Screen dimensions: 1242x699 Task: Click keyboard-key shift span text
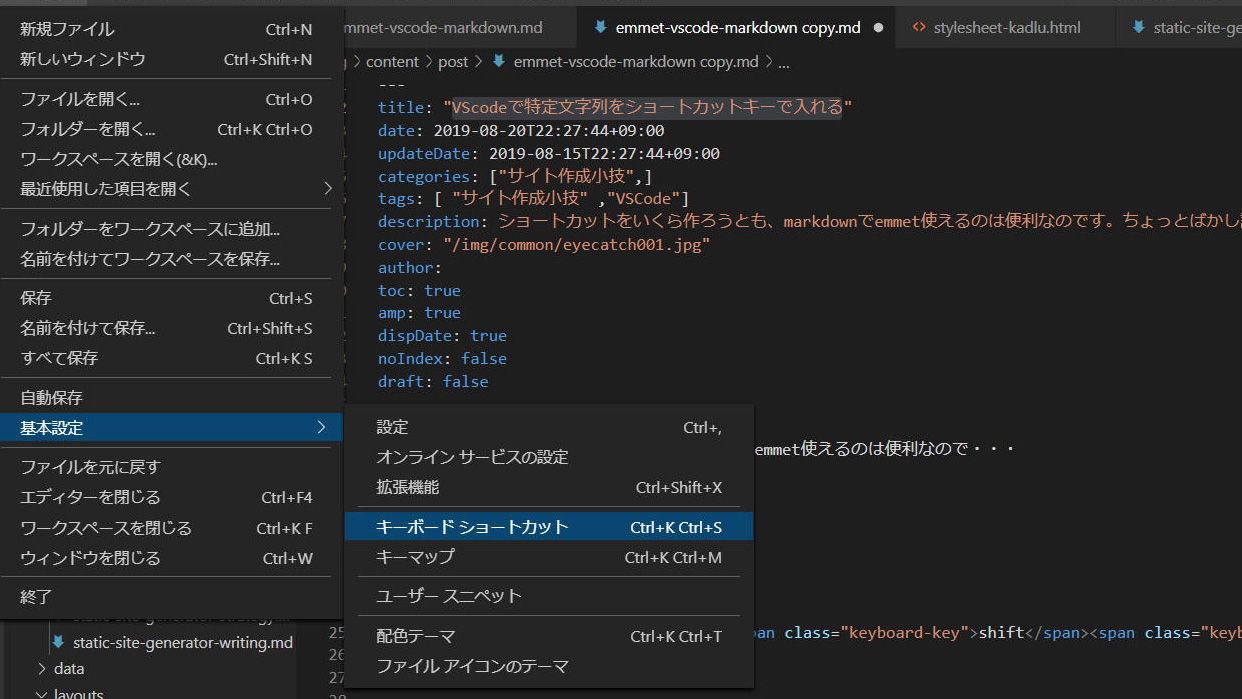click(x=1001, y=632)
